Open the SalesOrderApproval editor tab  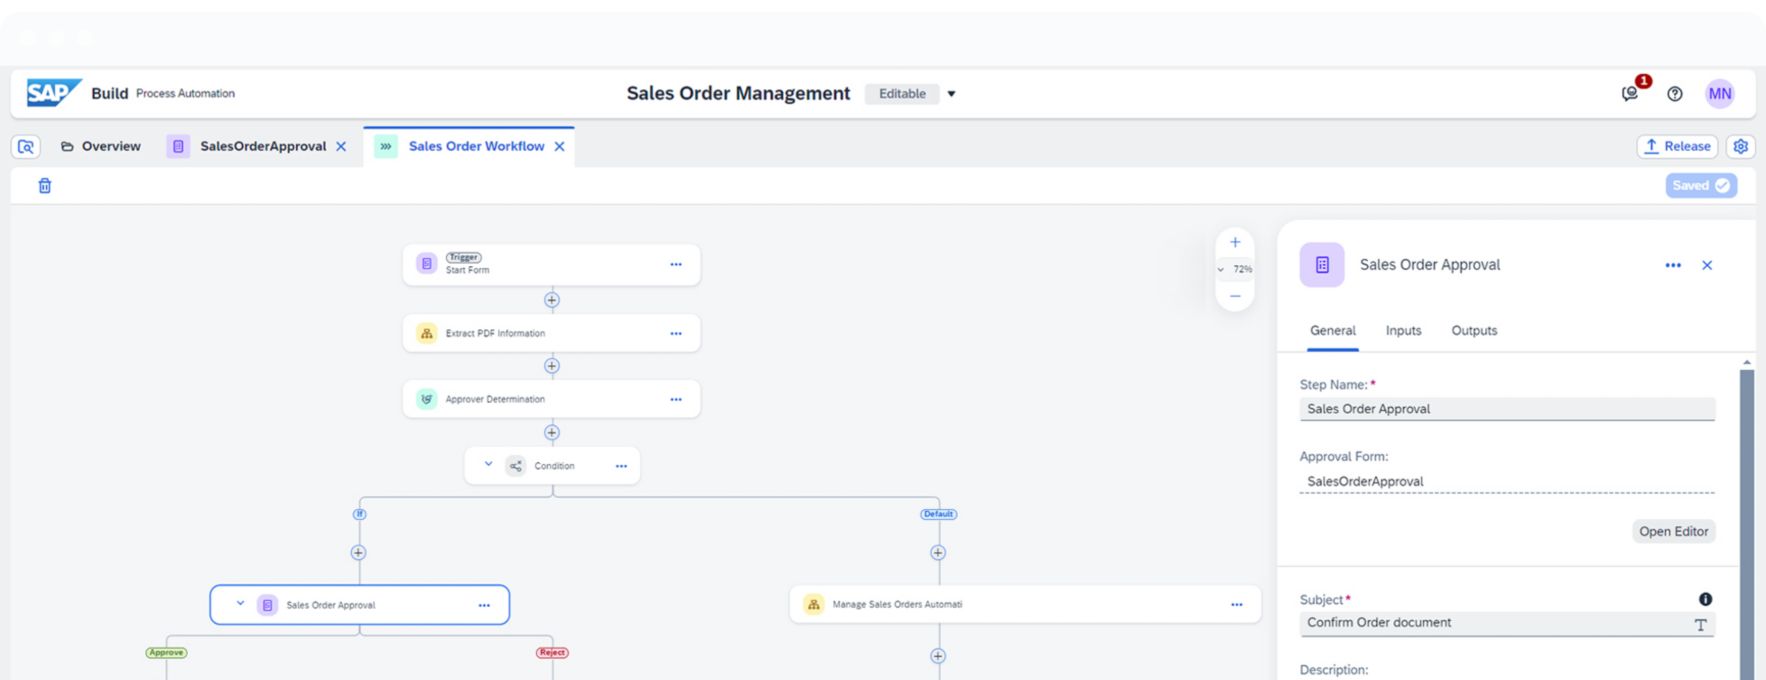pos(262,146)
